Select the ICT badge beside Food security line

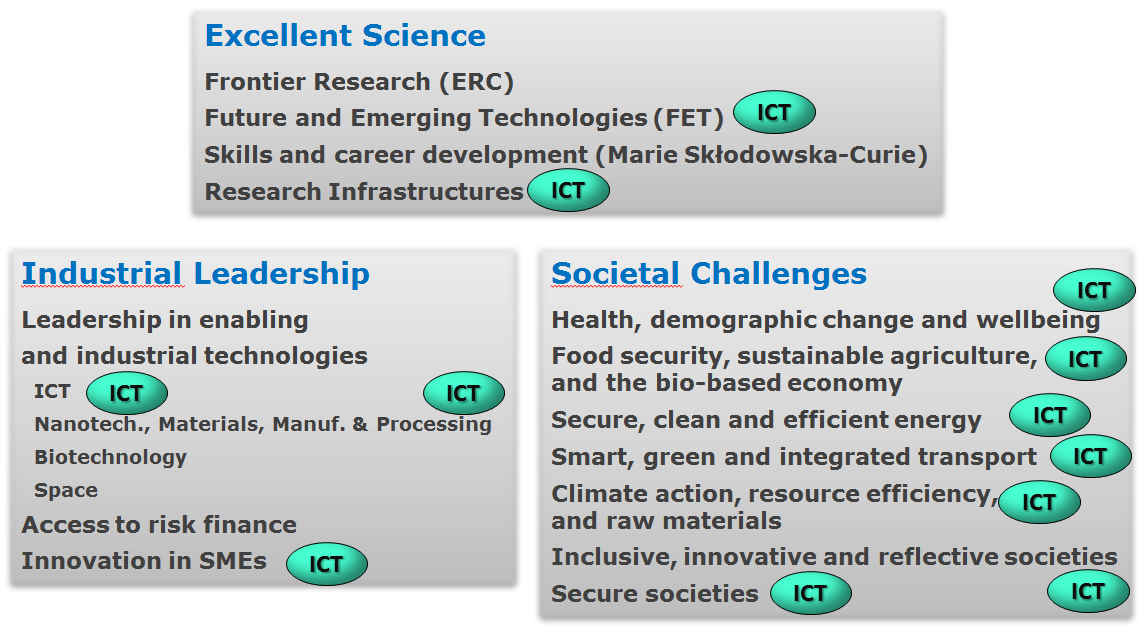coord(1086,359)
